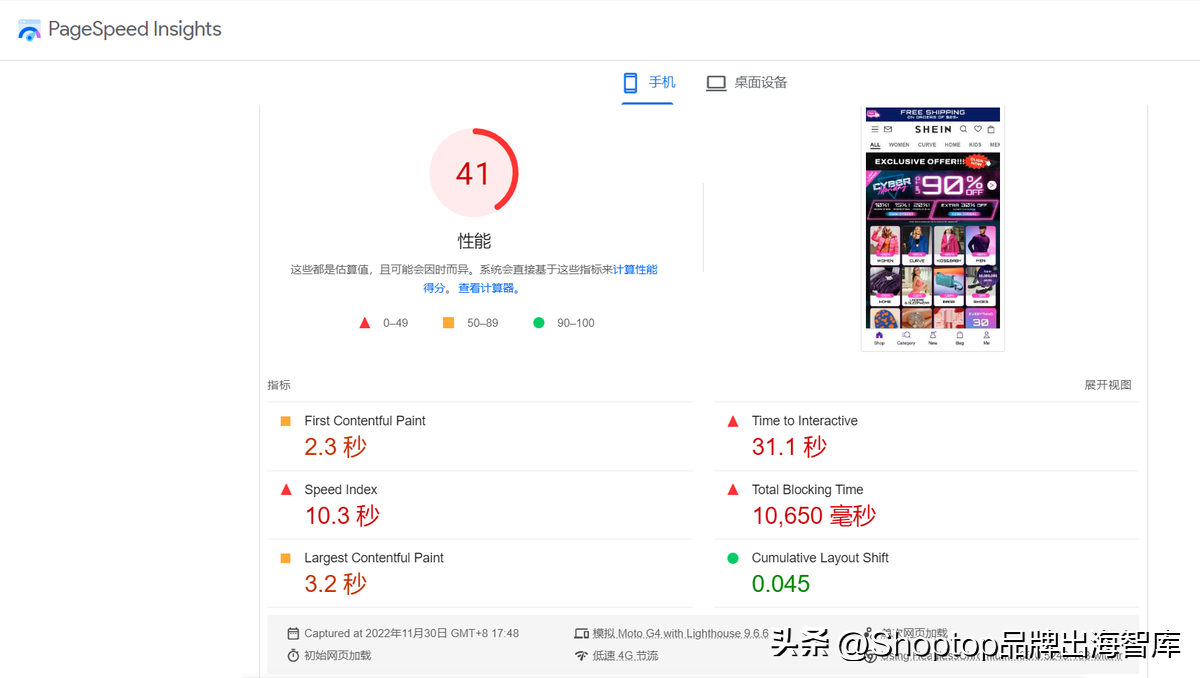This screenshot has width=1200, height=678.
Task: Click the 初始网页加载 text
Action: [337, 656]
